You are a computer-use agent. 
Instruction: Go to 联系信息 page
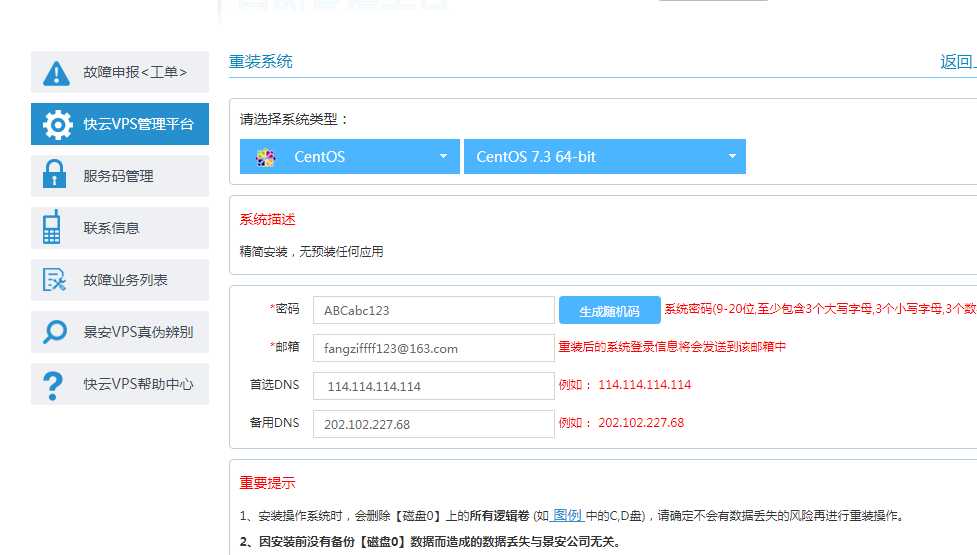tap(120, 228)
